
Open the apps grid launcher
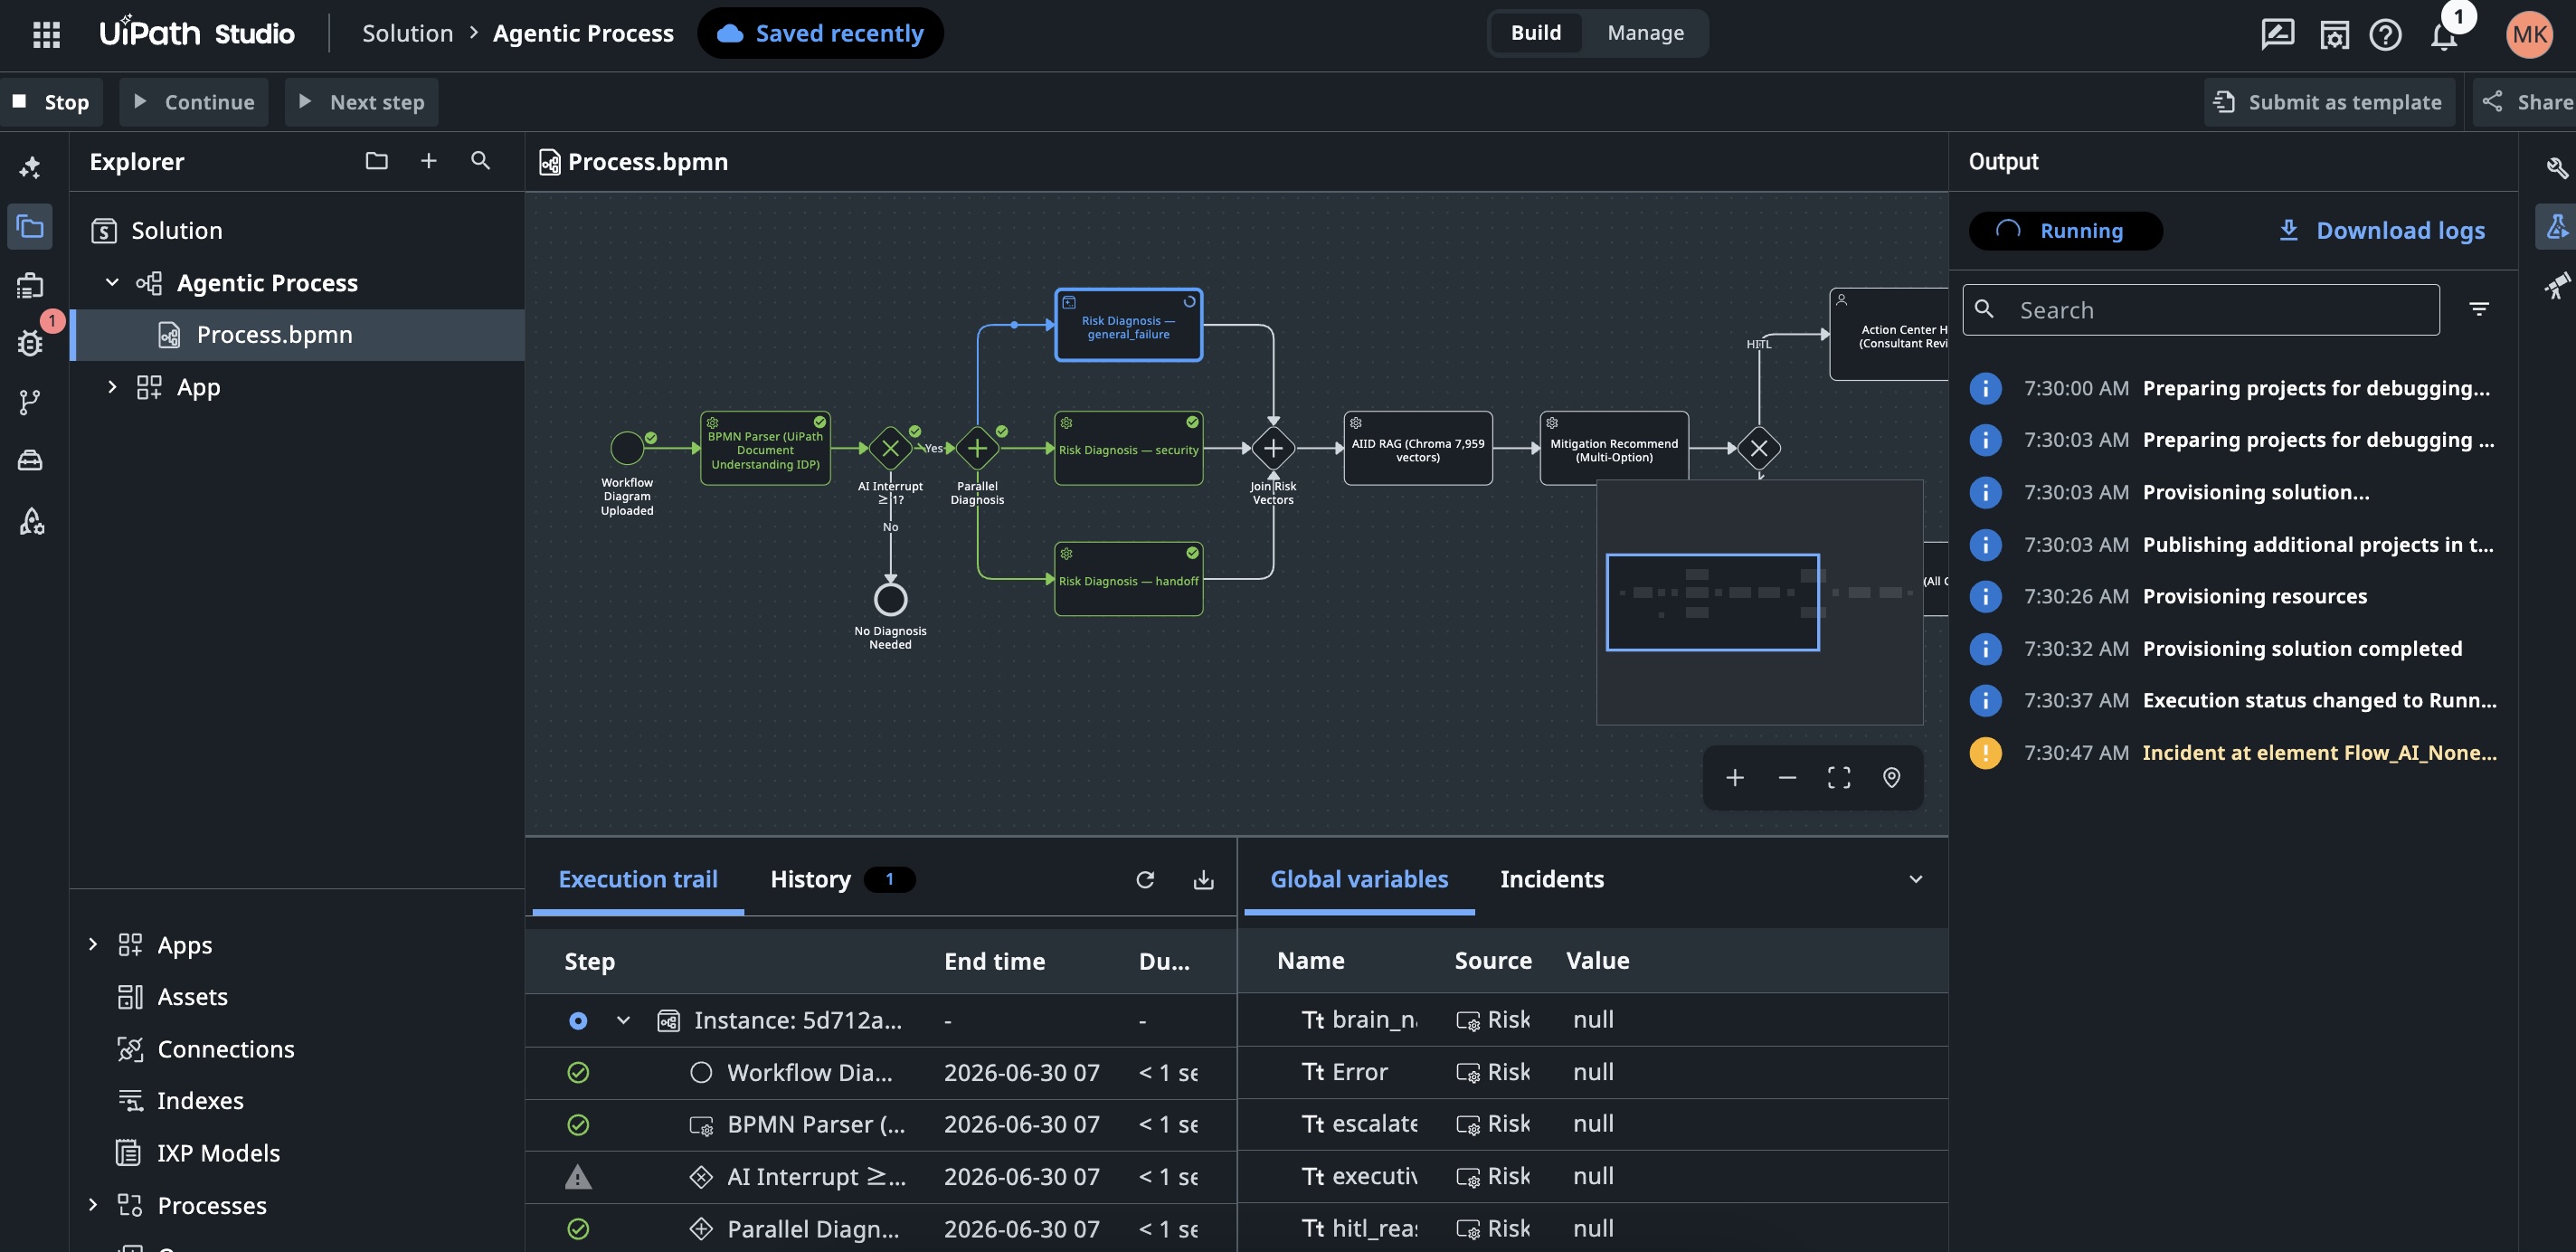pos(46,34)
